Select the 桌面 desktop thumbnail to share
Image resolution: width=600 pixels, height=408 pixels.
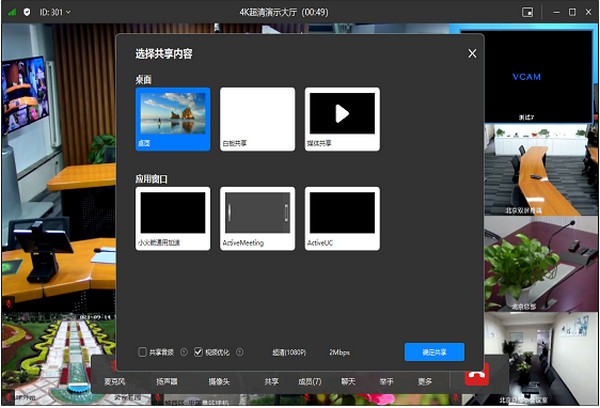pos(173,119)
